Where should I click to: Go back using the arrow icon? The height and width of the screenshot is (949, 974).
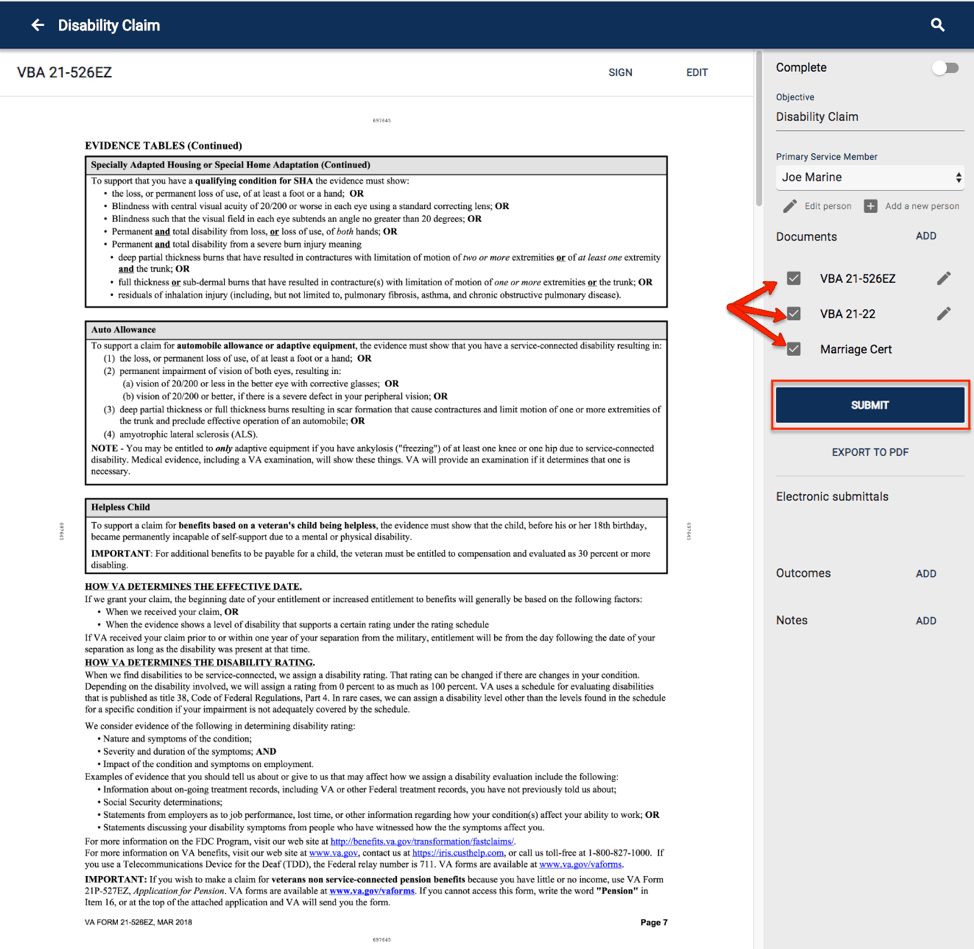pos(38,25)
